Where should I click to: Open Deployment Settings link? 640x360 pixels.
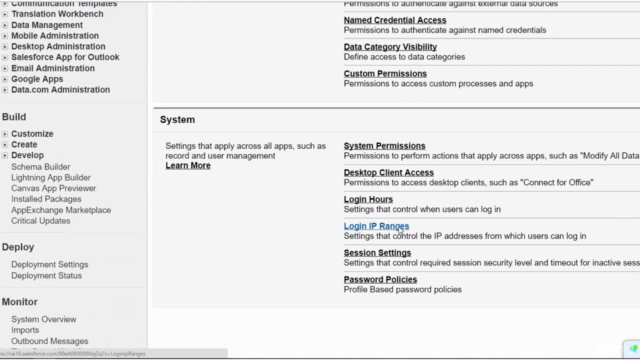click(50, 264)
